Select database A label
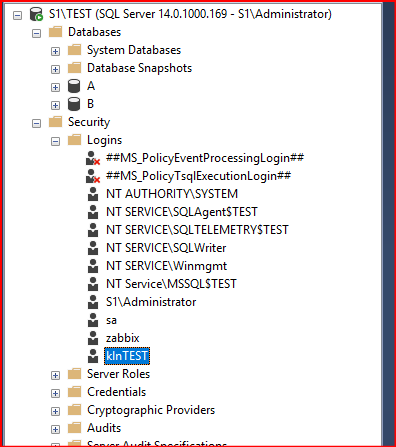Viewport: 396px width, 447px height. 91,86
